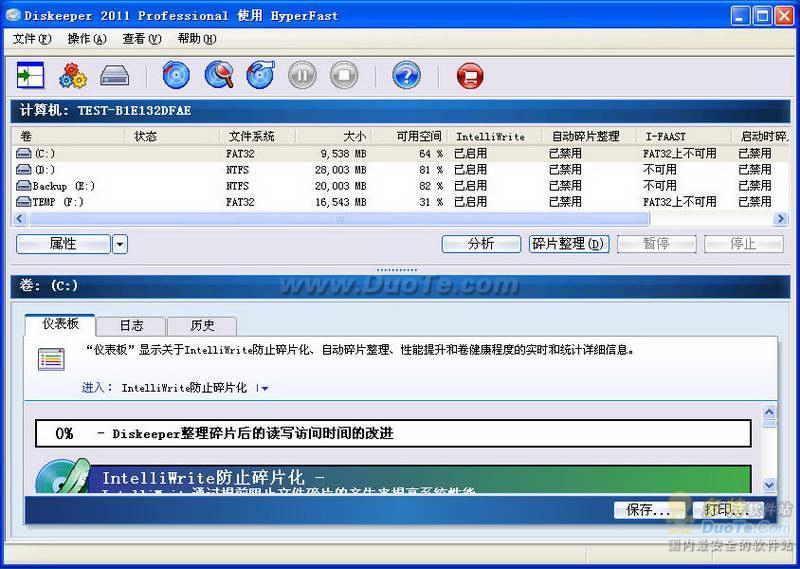
Task: Switch to the 仪表板 tab
Action: (x=60, y=324)
